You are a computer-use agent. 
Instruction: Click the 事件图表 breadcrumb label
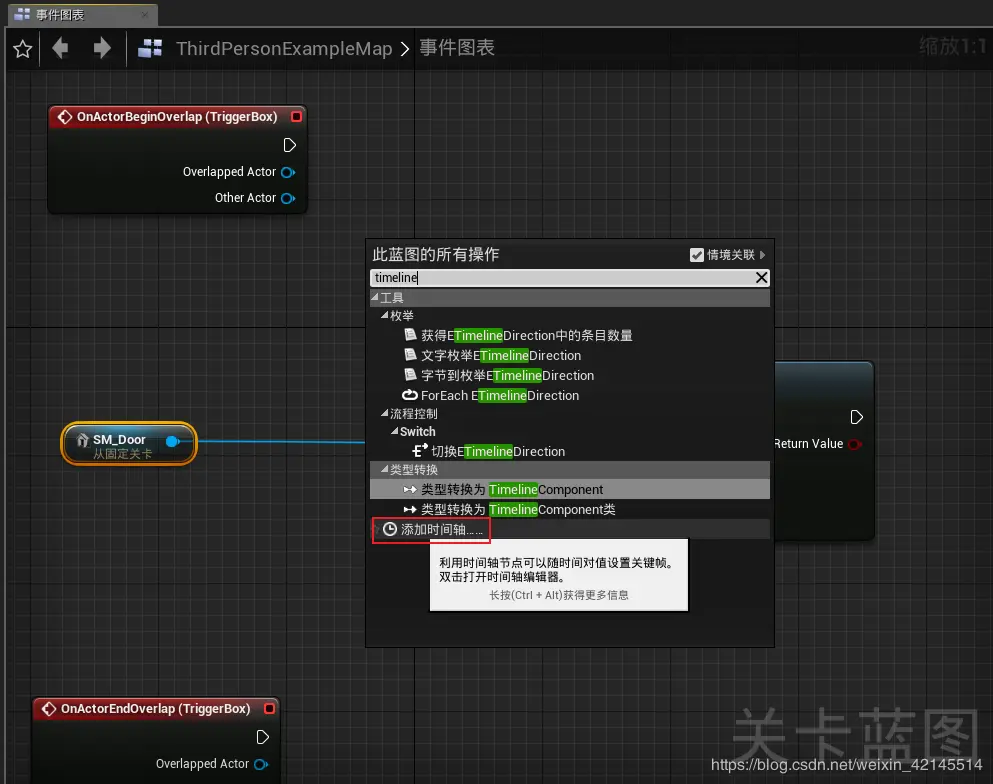(x=457, y=47)
